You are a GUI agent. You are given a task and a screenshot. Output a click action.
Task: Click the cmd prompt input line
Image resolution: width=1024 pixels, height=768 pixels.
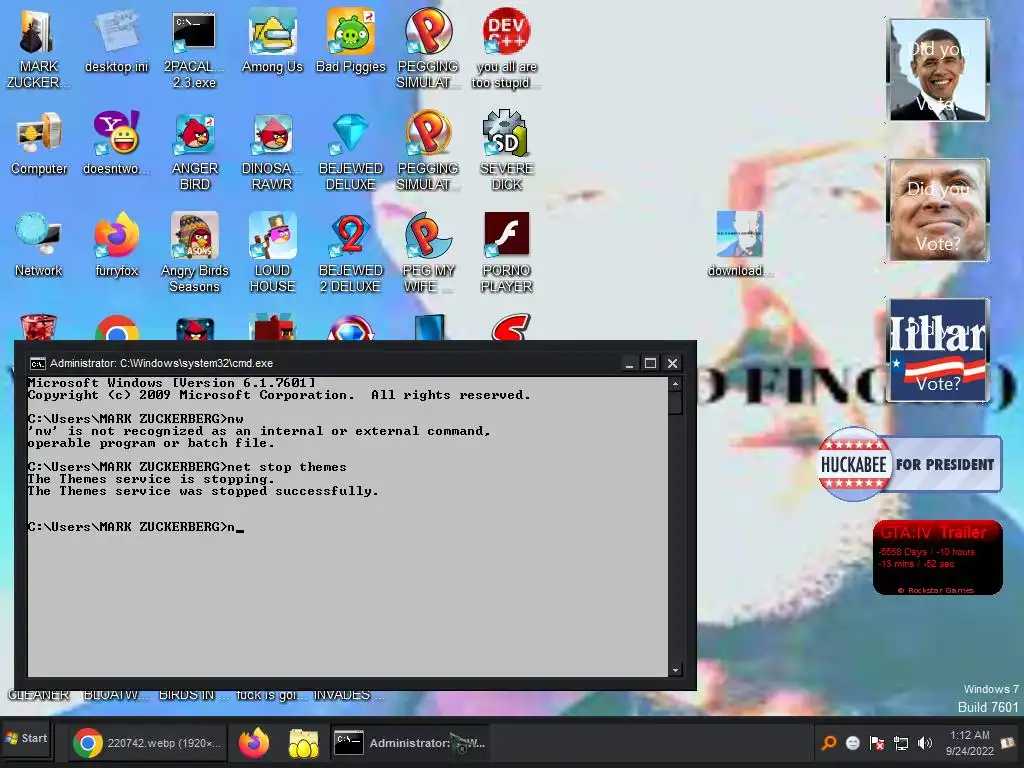coord(135,526)
